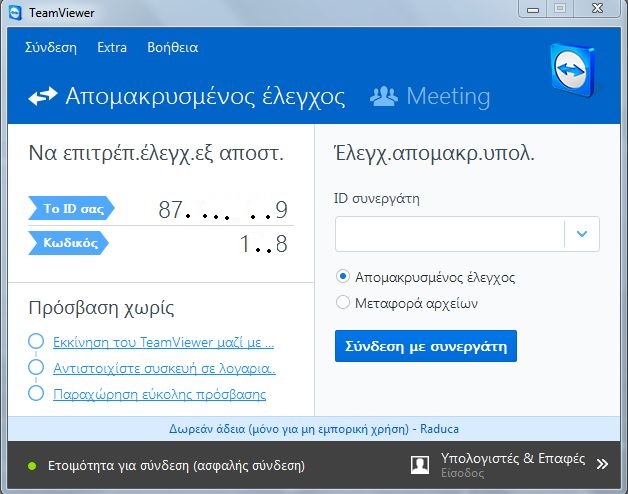Open the Βοήθεια menu
628x494 pixels.
173,47
